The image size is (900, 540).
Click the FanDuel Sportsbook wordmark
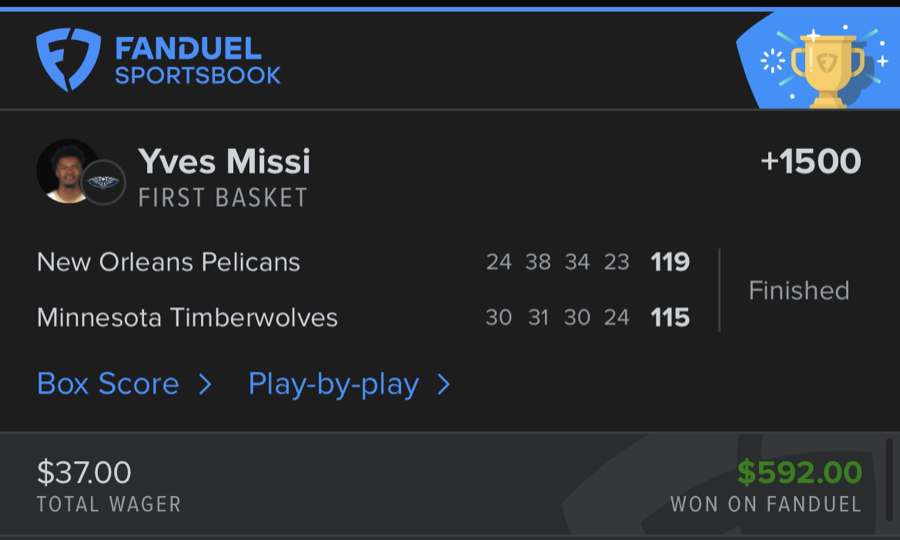coord(198,60)
